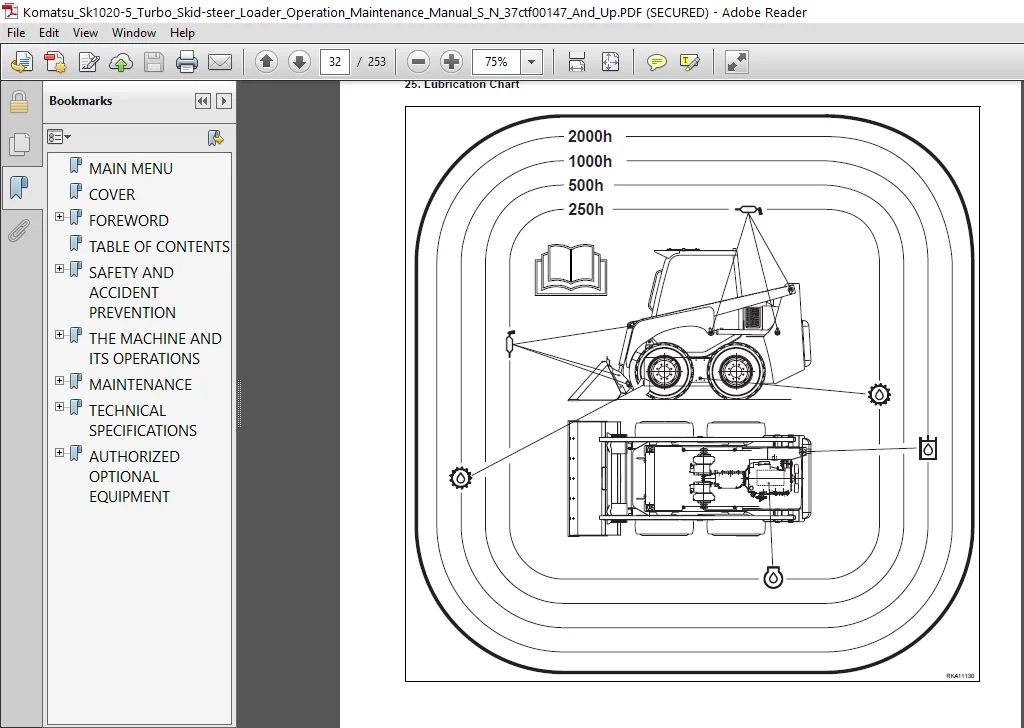Click the Save file floppy icon
The width and height of the screenshot is (1024, 728).
click(x=154, y=62)
